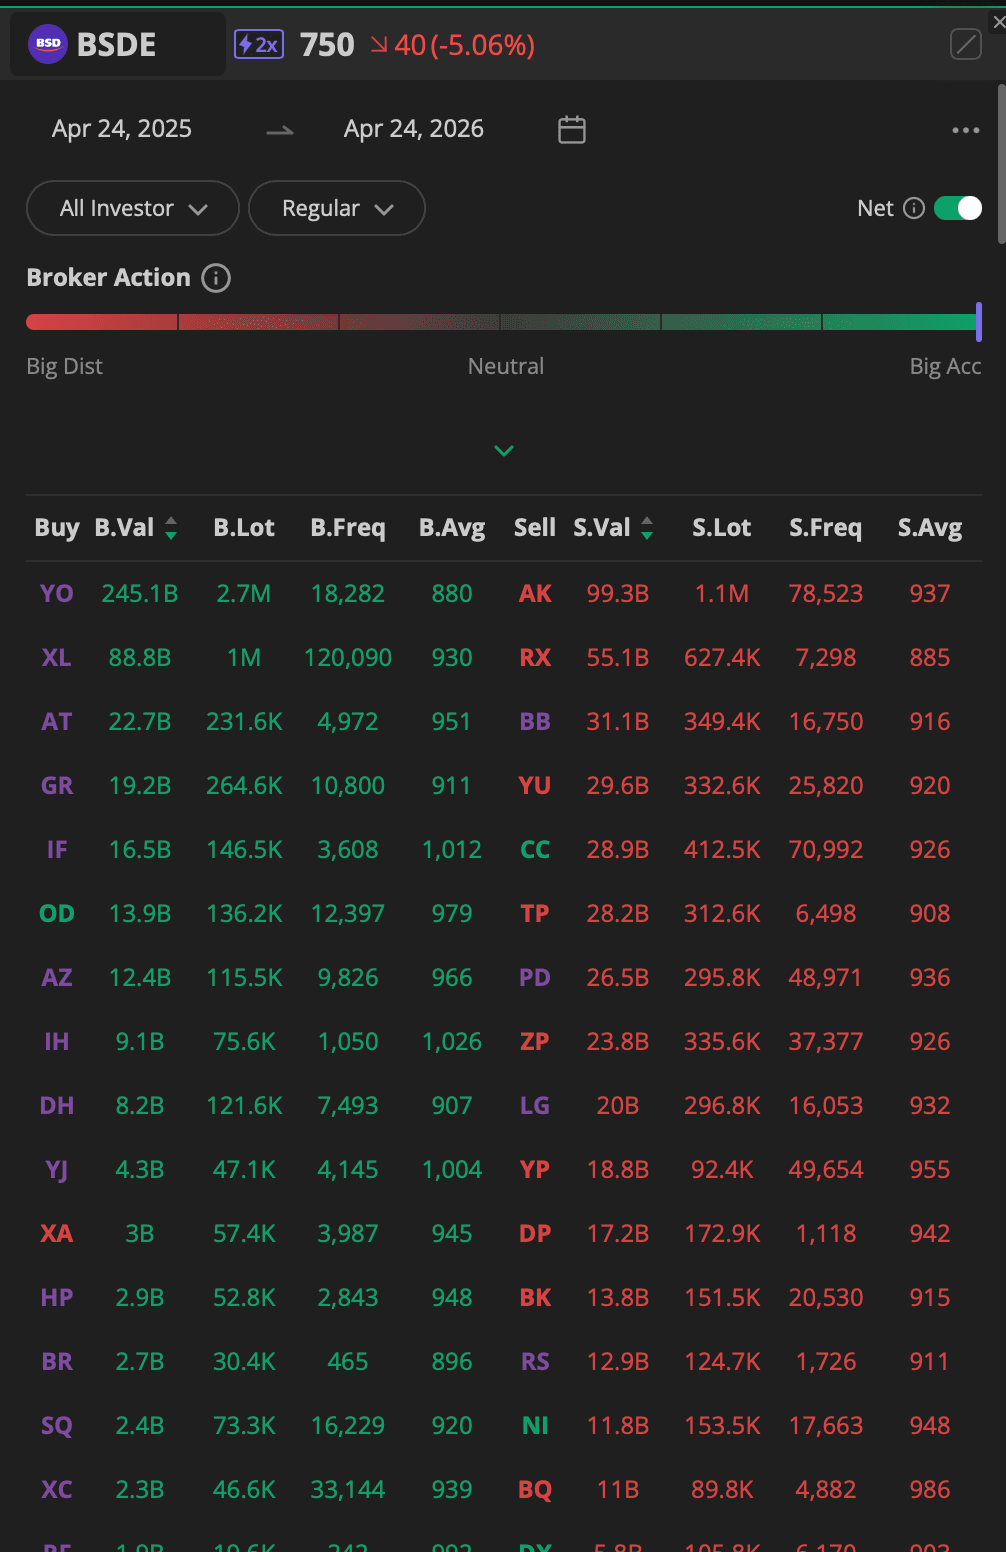Click the Broker Action info icon
The height and width of the screenshot is (1552, 1006).
pyautogui.click(x=216, y=279)
